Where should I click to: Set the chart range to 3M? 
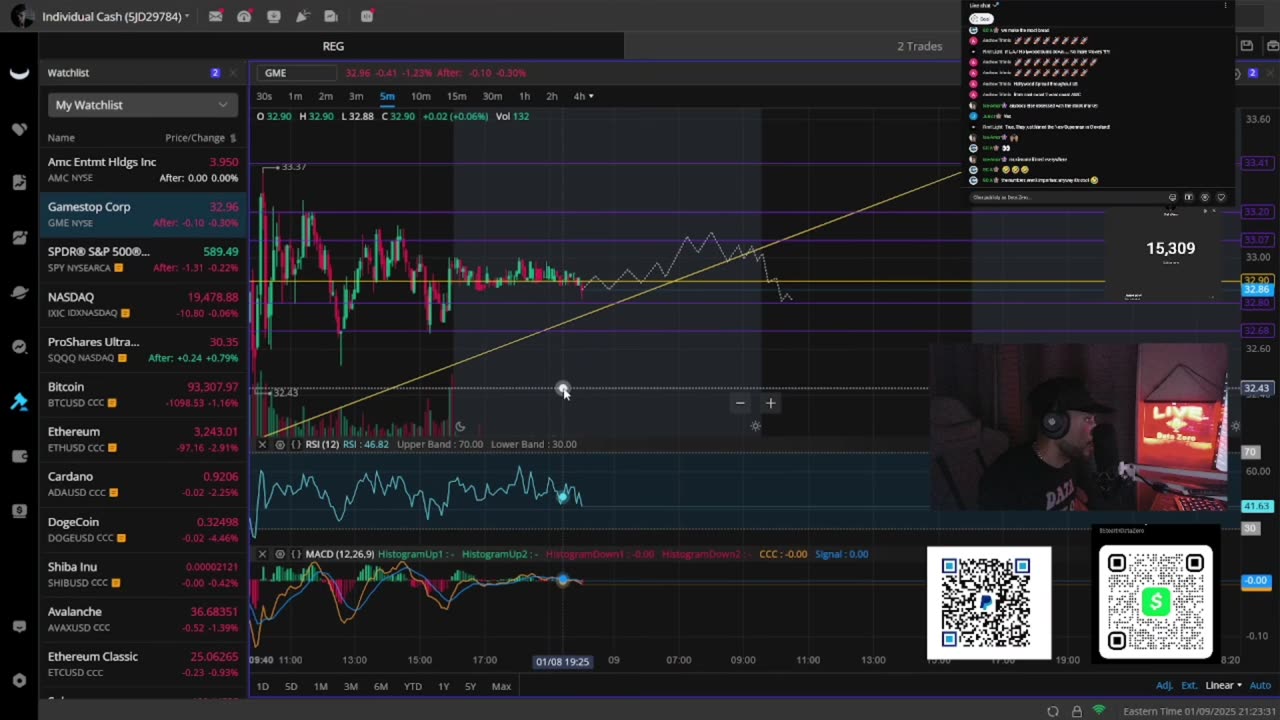(x=351, y=686)
